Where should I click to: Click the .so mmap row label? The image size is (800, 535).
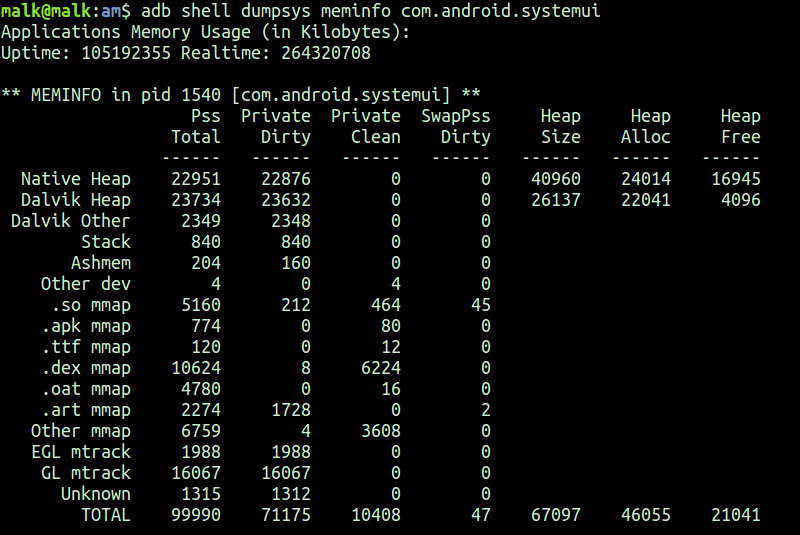click(x=91, y=305)
